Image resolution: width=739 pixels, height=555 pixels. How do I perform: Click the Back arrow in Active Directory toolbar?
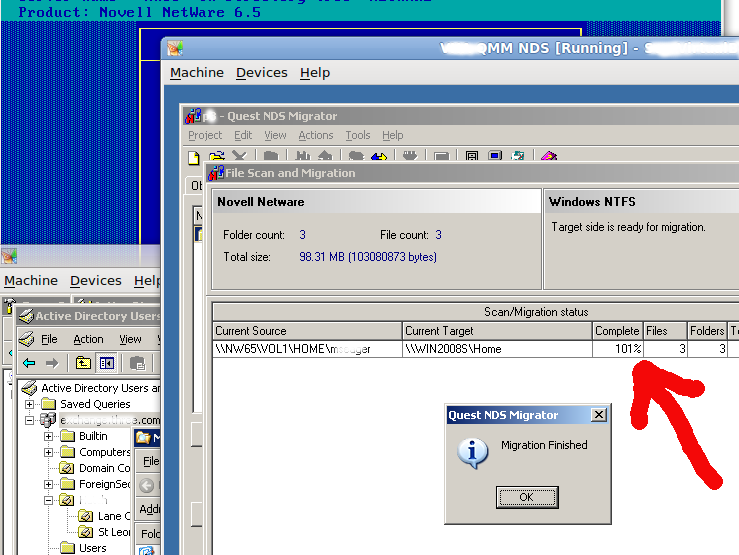pyautogui.click(x=29, y=363)
